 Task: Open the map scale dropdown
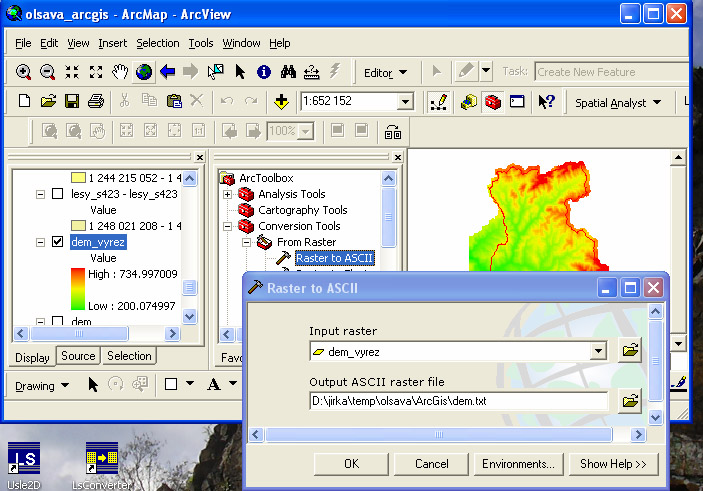click(405, 102)
